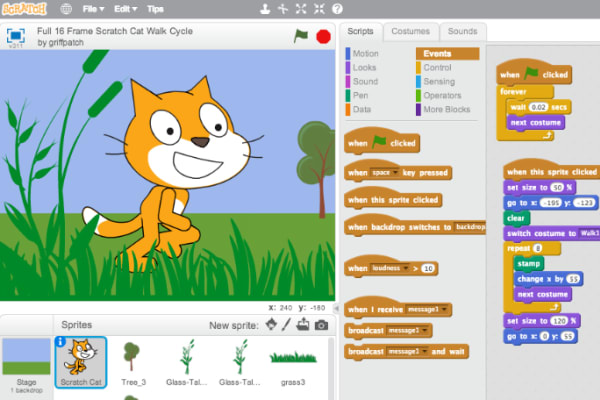Image resolution: width=600 pixels, height=400 pixels.
Task: Start project with the green flag
Action: [301, 36]
